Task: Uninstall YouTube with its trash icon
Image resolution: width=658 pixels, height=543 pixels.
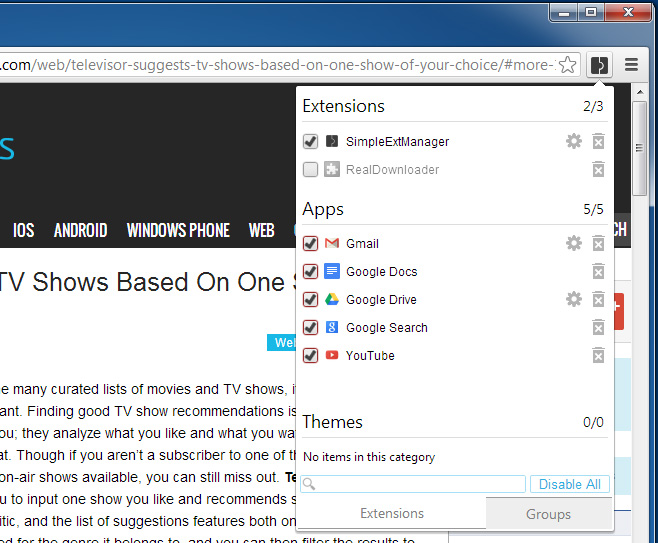Action: click(598, 356)
